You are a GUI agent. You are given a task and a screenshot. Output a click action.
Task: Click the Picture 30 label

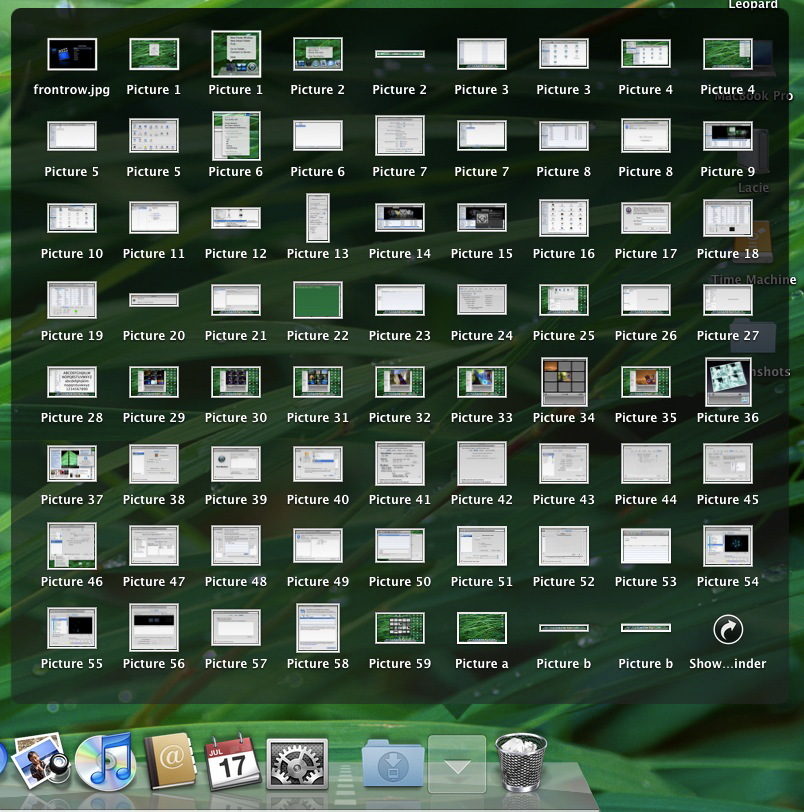pyautogui.click(x=236, y=417)
